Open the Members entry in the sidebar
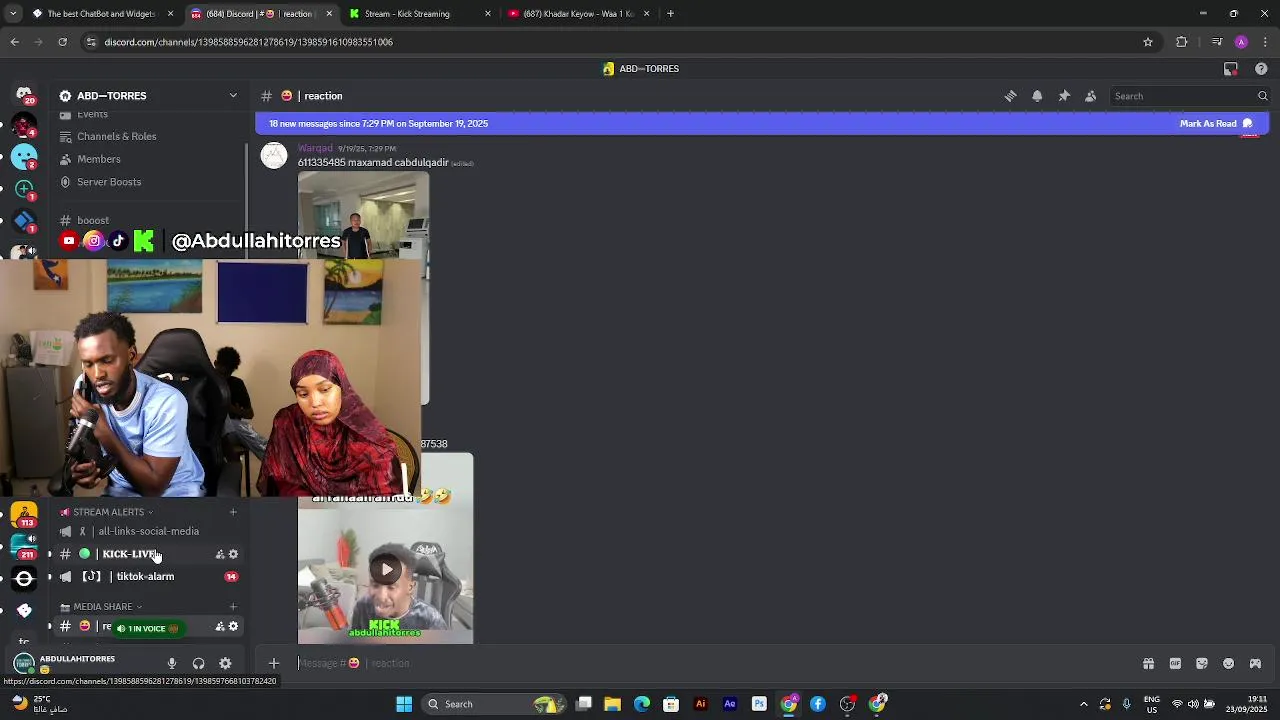 [x=99, y=159]
